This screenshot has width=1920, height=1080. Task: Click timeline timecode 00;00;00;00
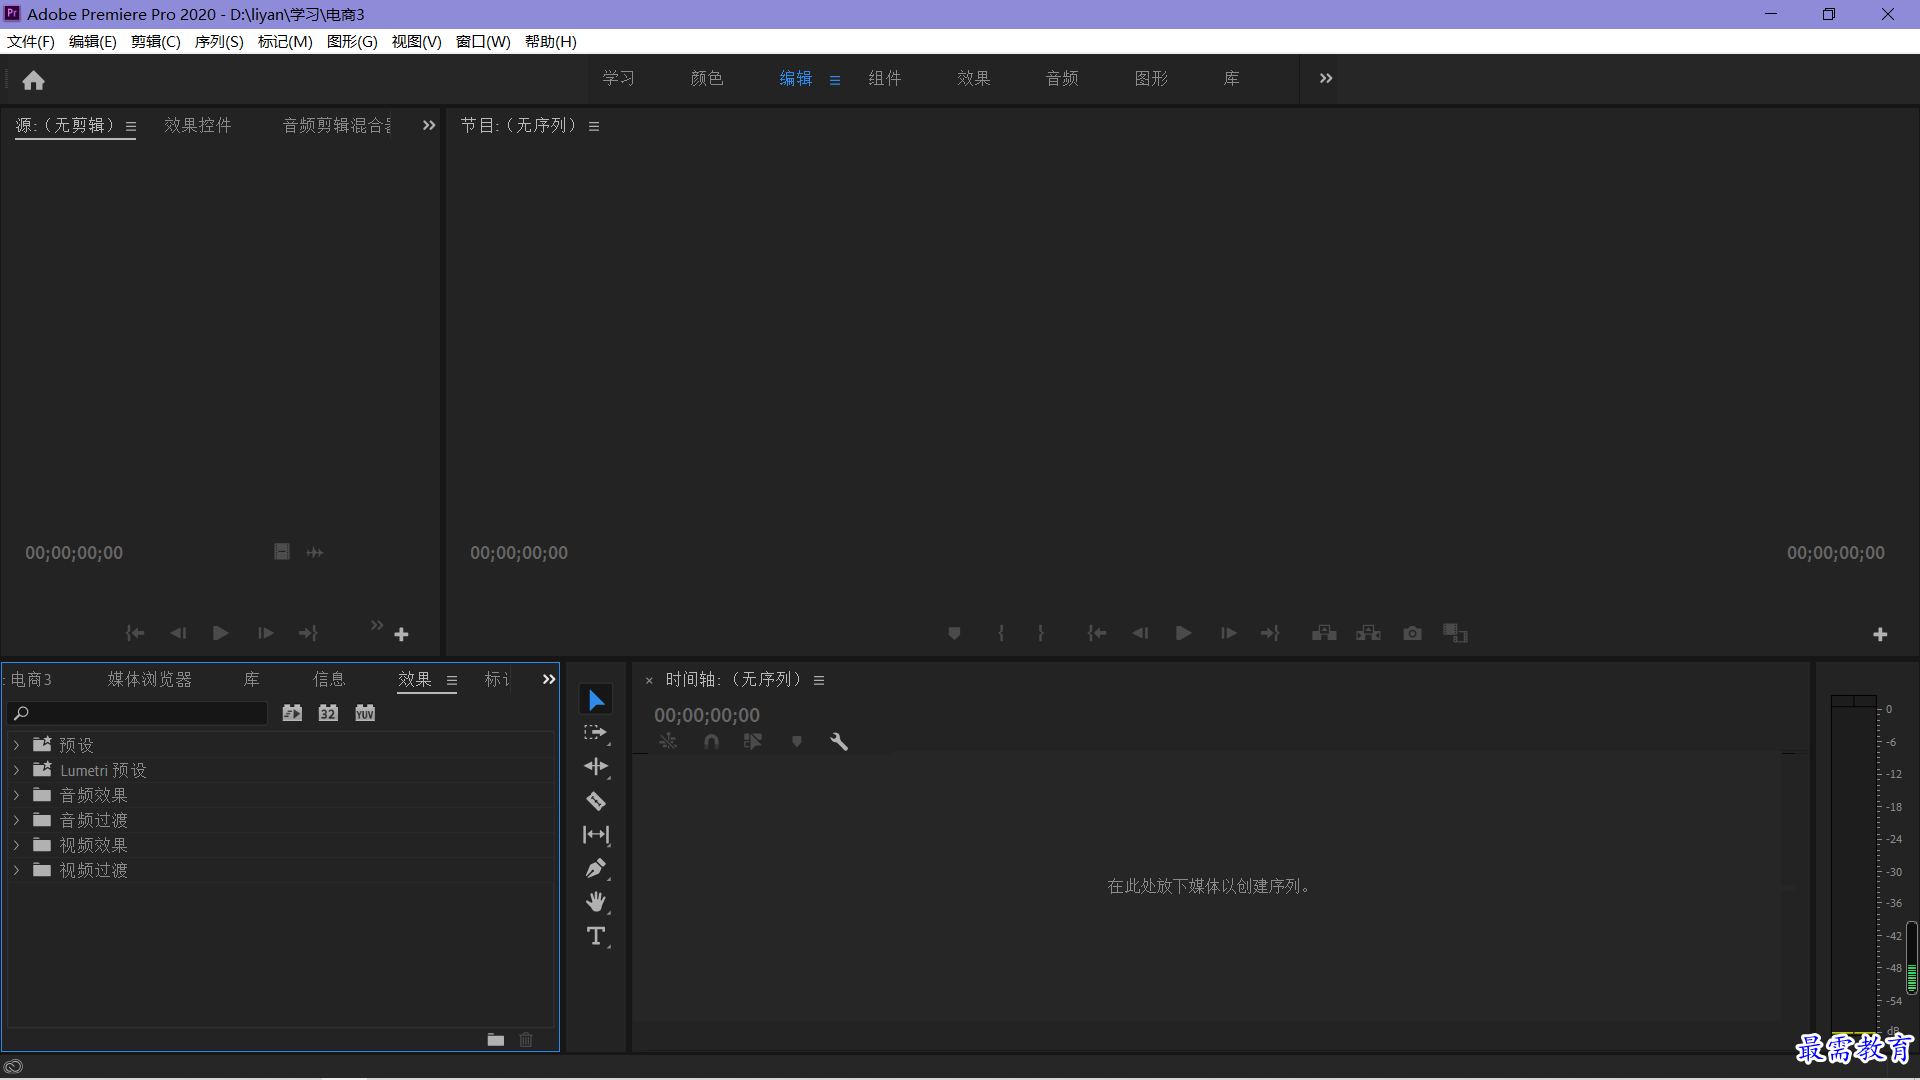[x=707, y=715]
